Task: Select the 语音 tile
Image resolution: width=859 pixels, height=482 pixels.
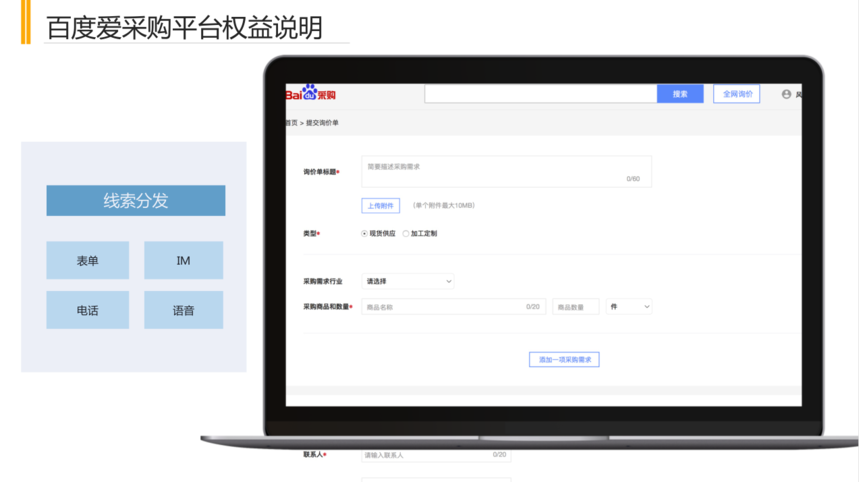Action: pos(184,310)
